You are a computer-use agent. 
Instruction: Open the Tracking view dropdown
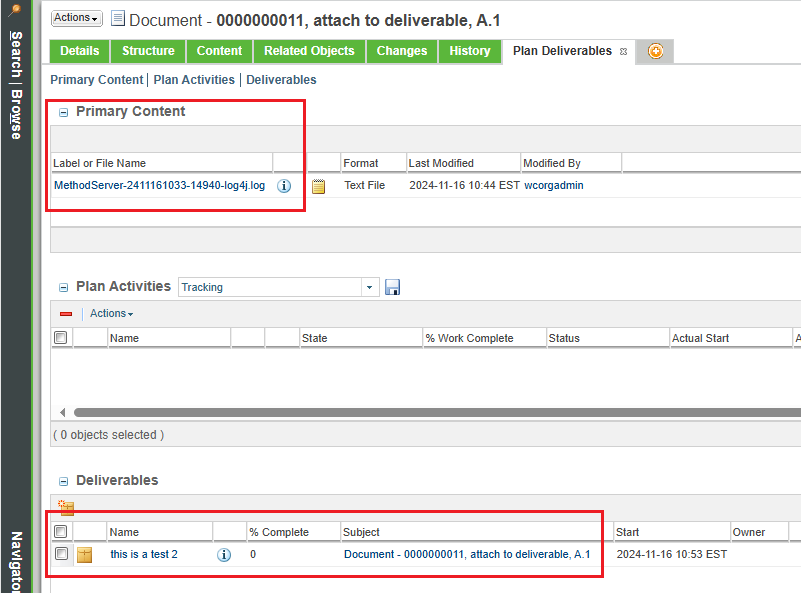(369, 287)
